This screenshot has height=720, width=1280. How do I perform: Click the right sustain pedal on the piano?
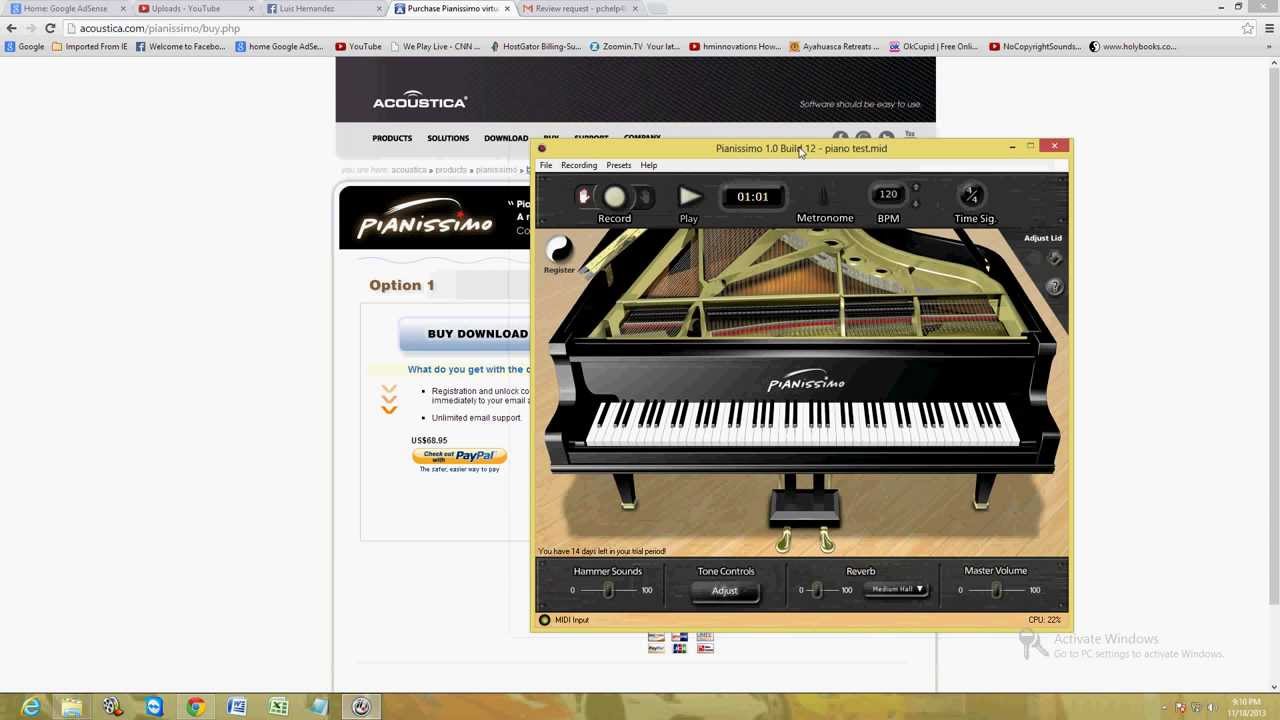pos(826,541)
